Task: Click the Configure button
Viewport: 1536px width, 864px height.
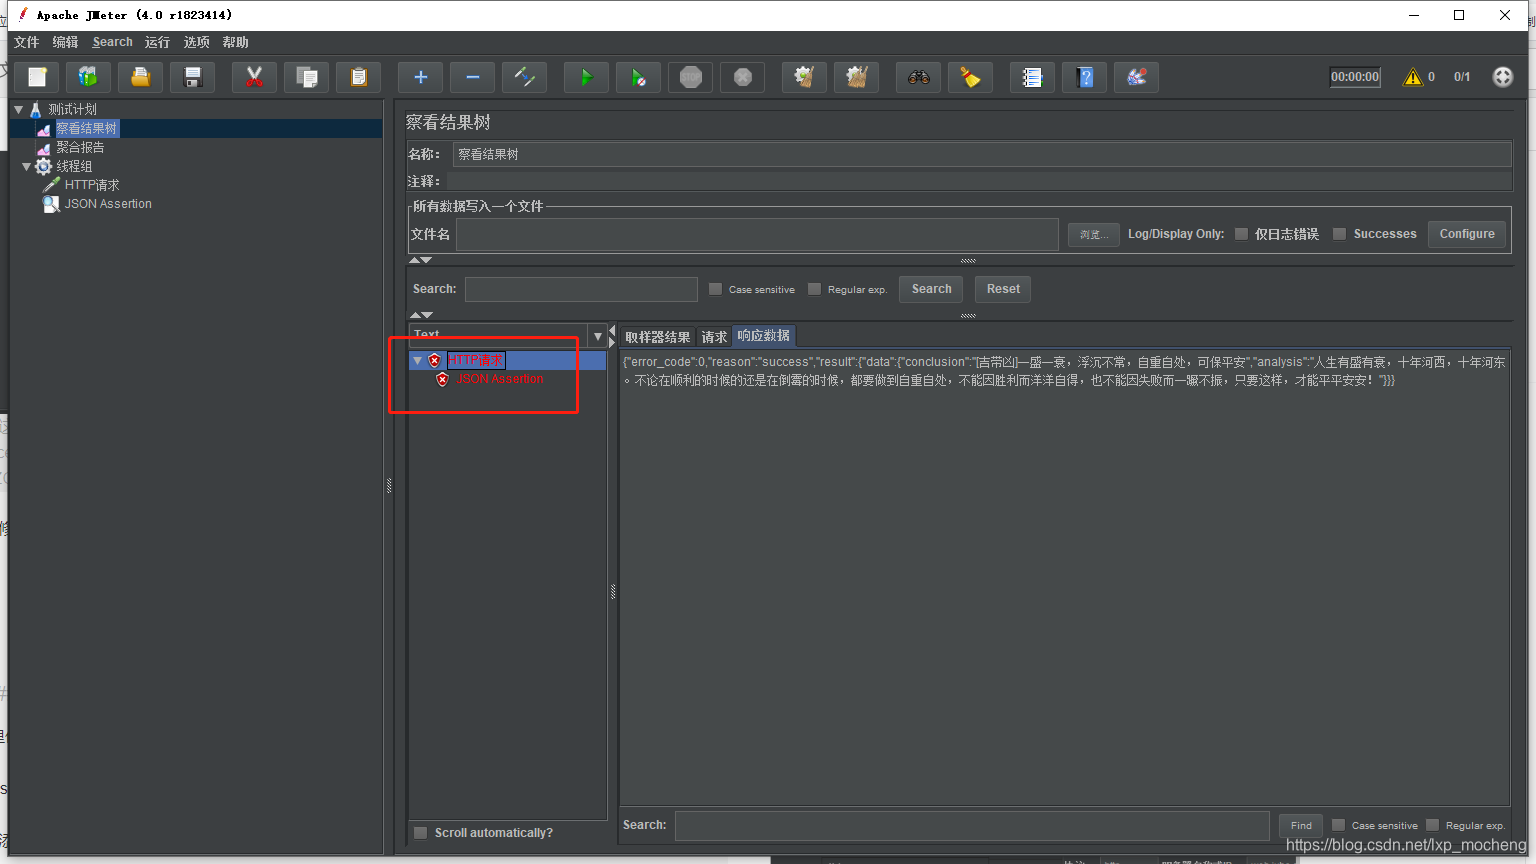Action: pyautogui.click(x=1467, y=234)
